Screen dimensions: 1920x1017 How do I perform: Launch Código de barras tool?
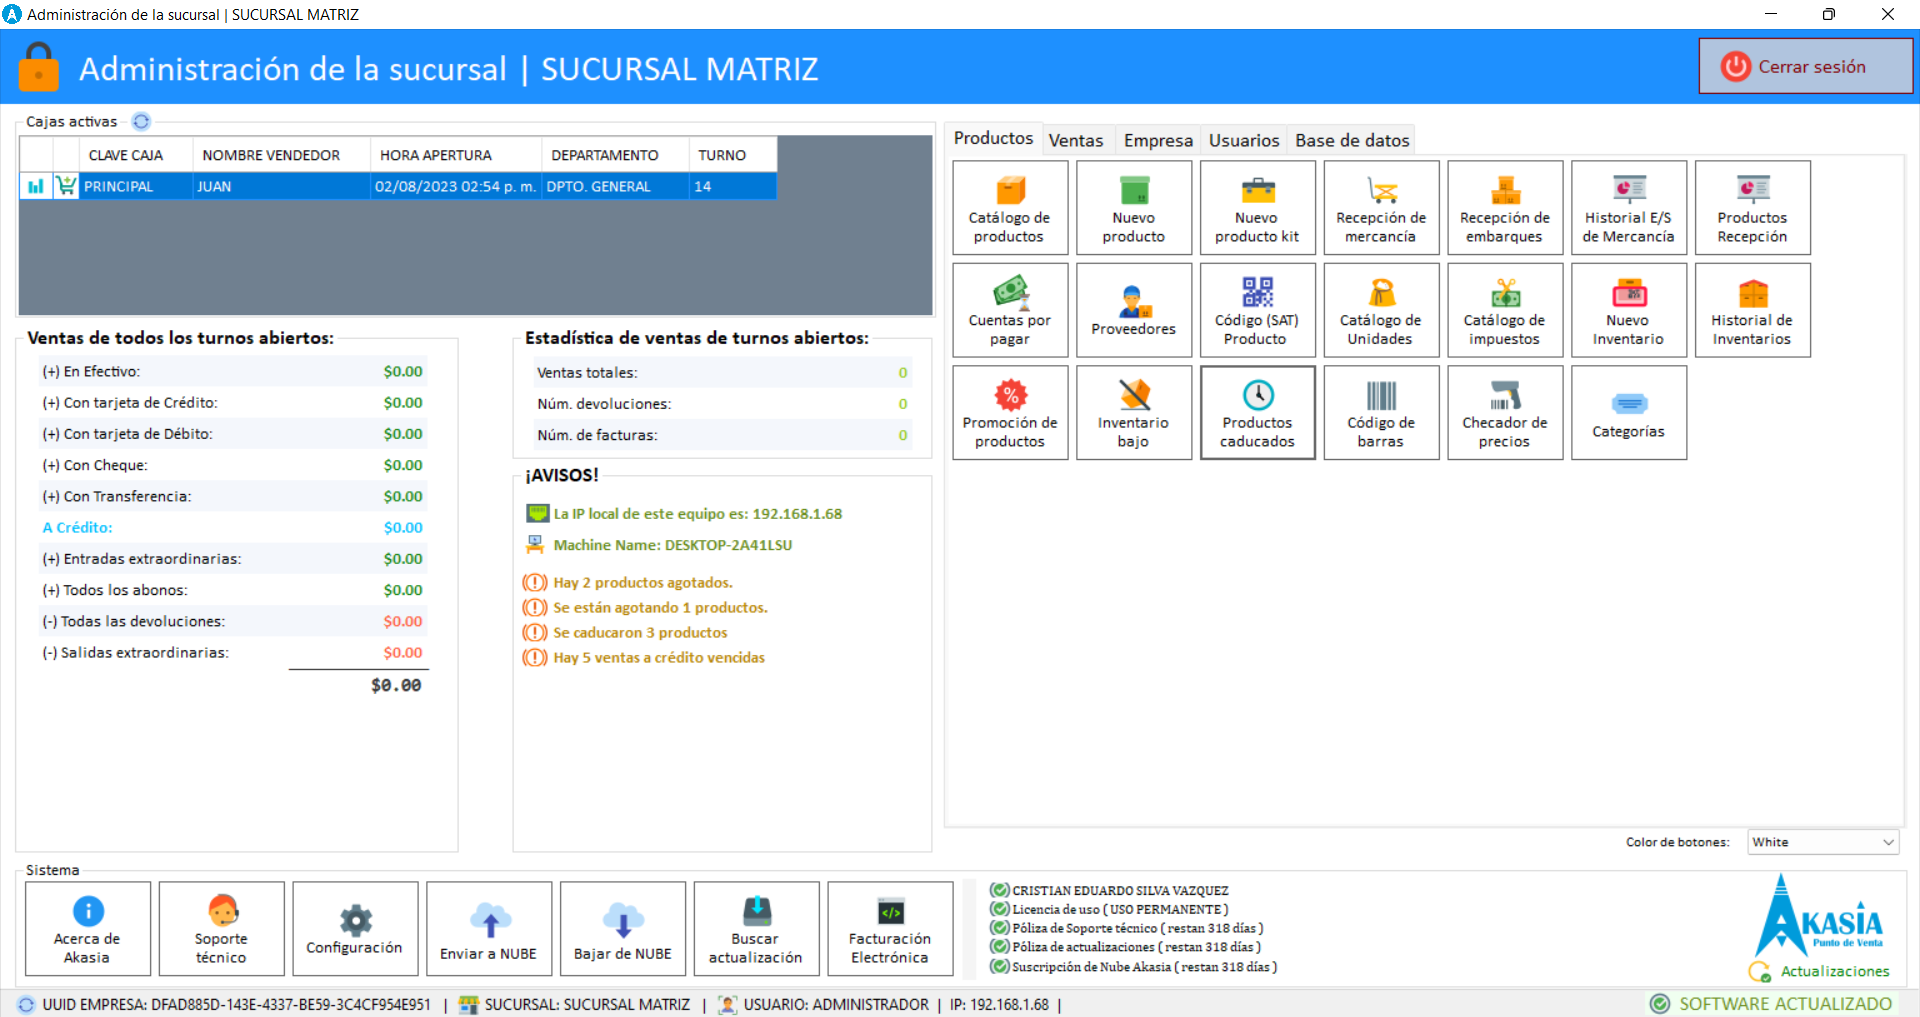(1381, 412)
